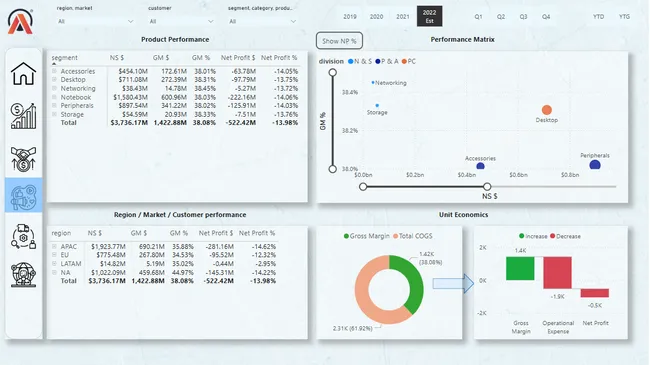Expand the LATAM region row
This screenshot has width=650, height=365.
[54, 263]
